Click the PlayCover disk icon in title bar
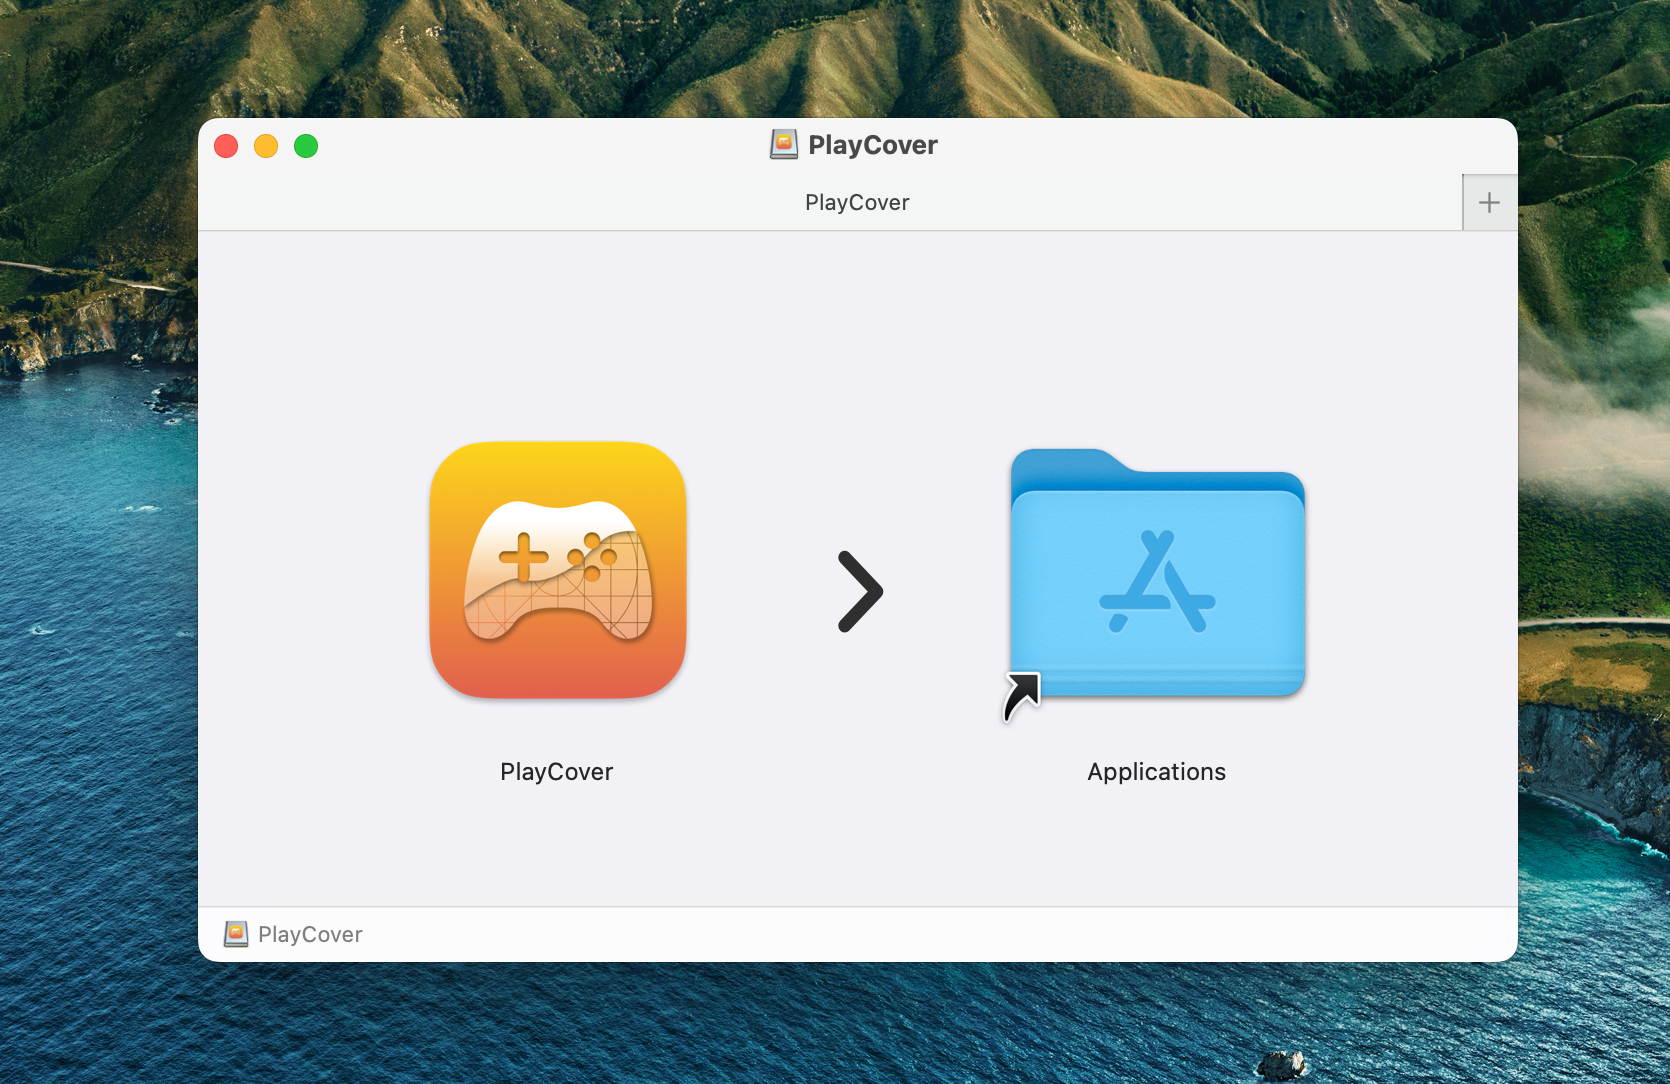The height and width of the screenshot is (1084, 1670). [x=784, y=145]
